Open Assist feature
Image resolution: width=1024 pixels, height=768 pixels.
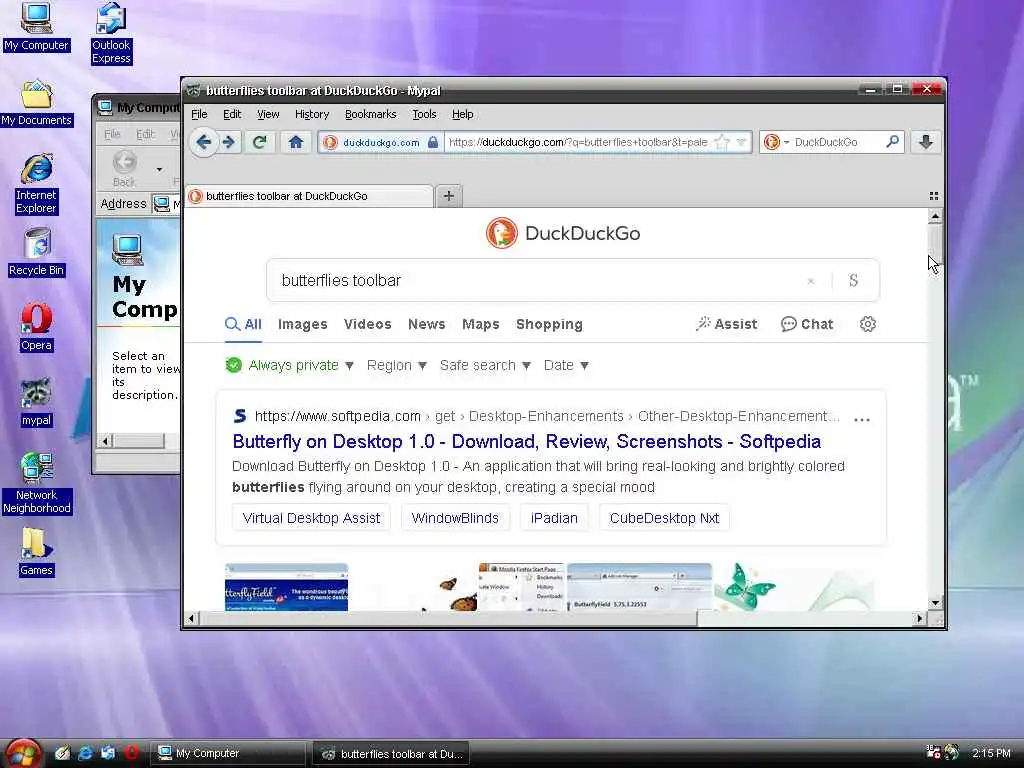tap(727, 324)
